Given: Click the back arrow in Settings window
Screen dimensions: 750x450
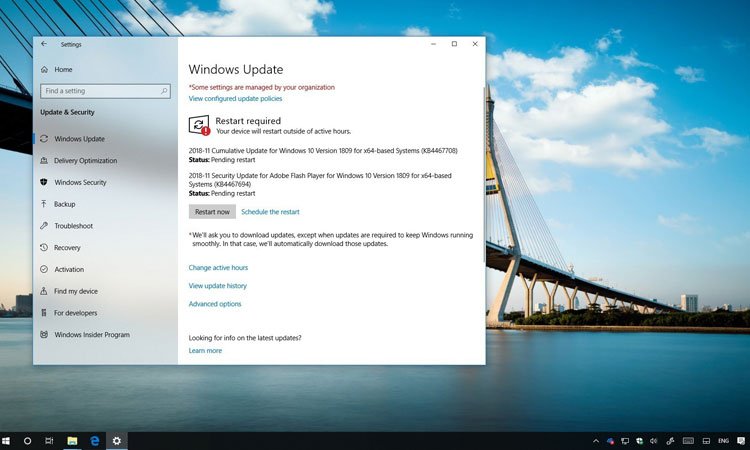Looking at the screenshot, I should coord(43,44).
